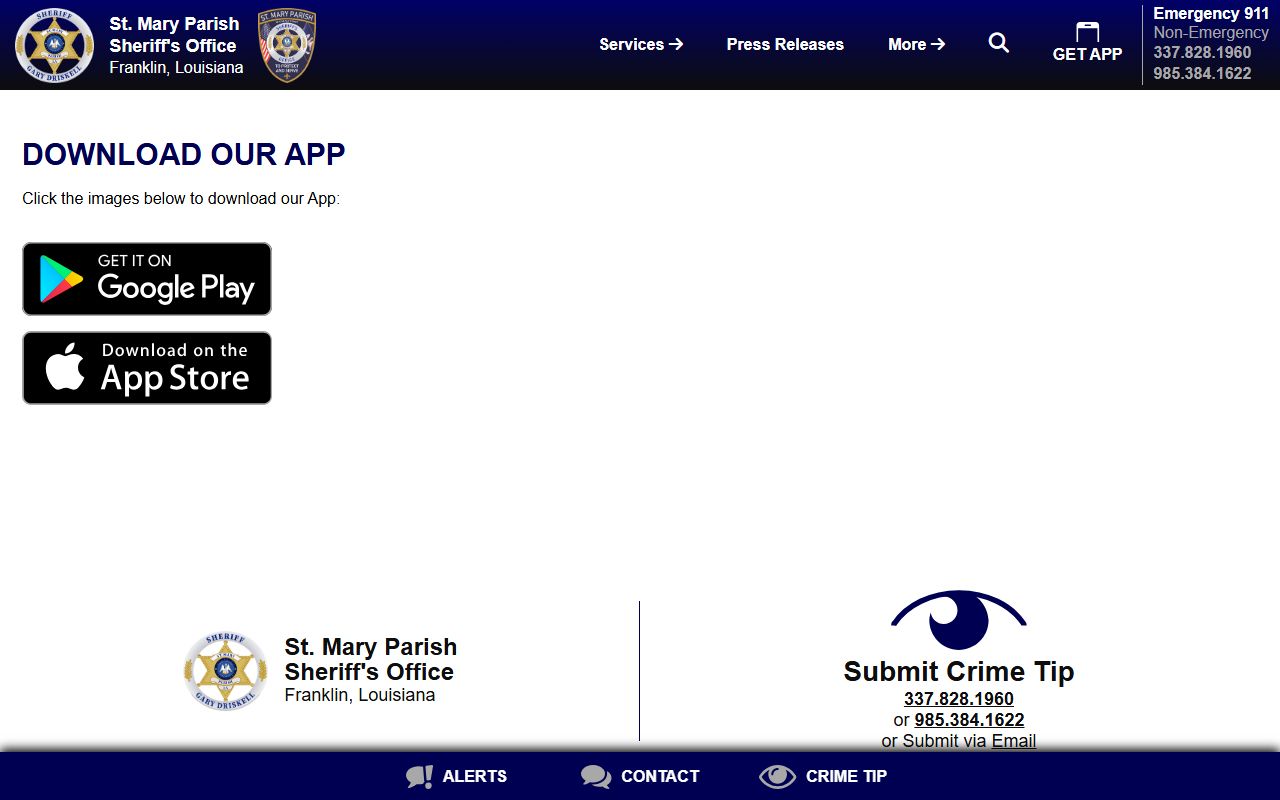1280x800 pixels.
Task: Click the DOWNLOAD OUR APP heading
Action: (x=184, y=154)
